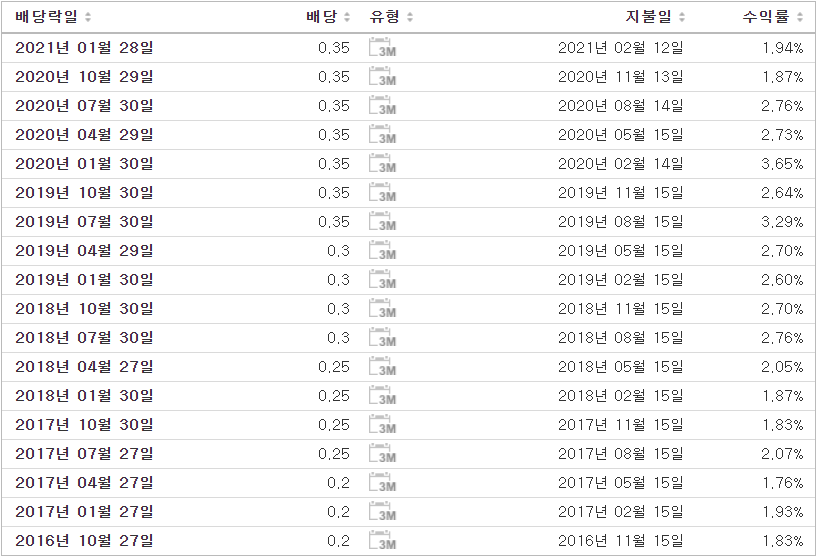Click 3M calendar icon in 2020년 01월 30일 row

point(382,164)
